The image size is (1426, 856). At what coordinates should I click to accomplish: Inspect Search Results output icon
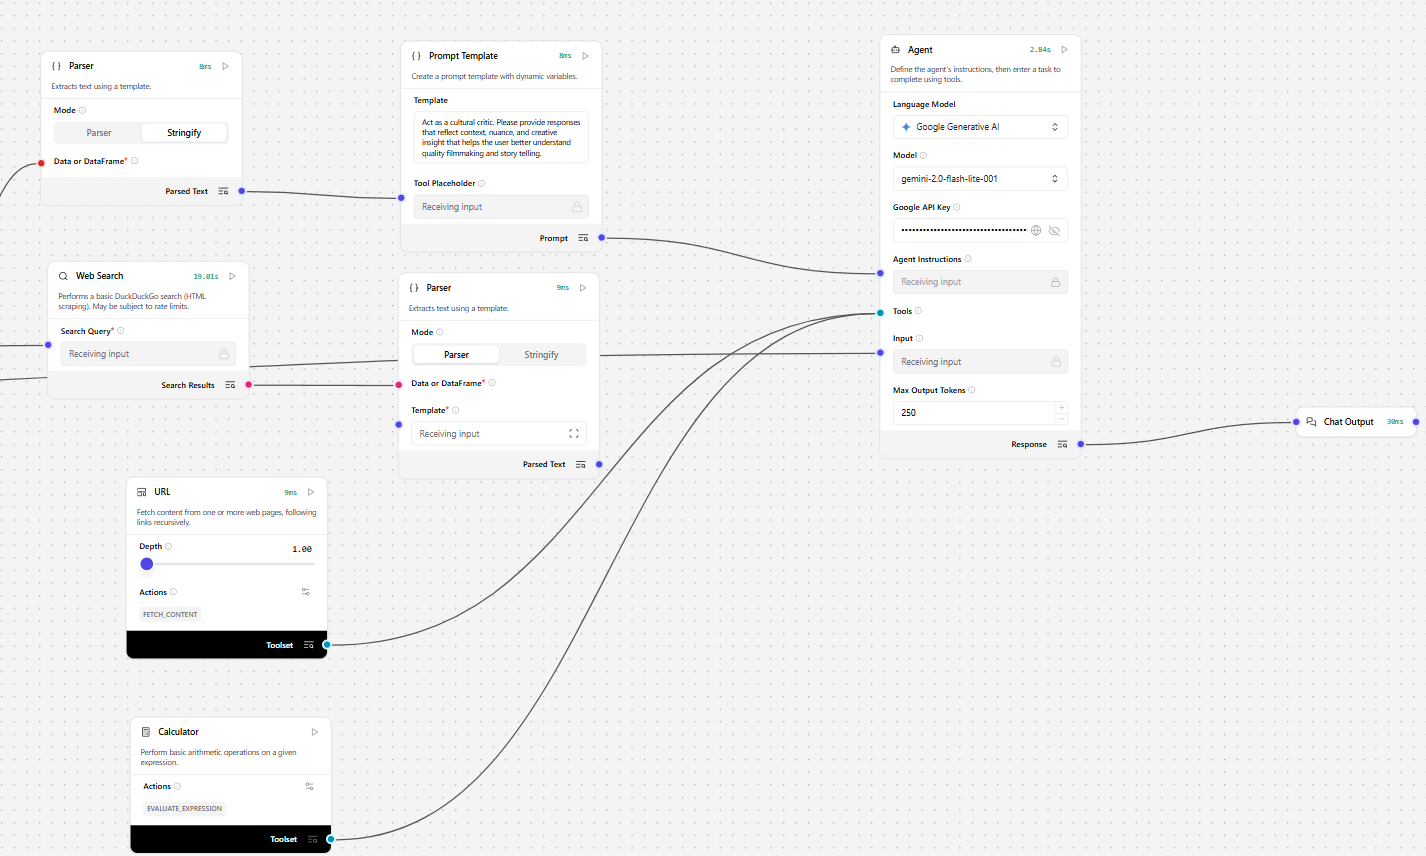(x=230, y=385)
